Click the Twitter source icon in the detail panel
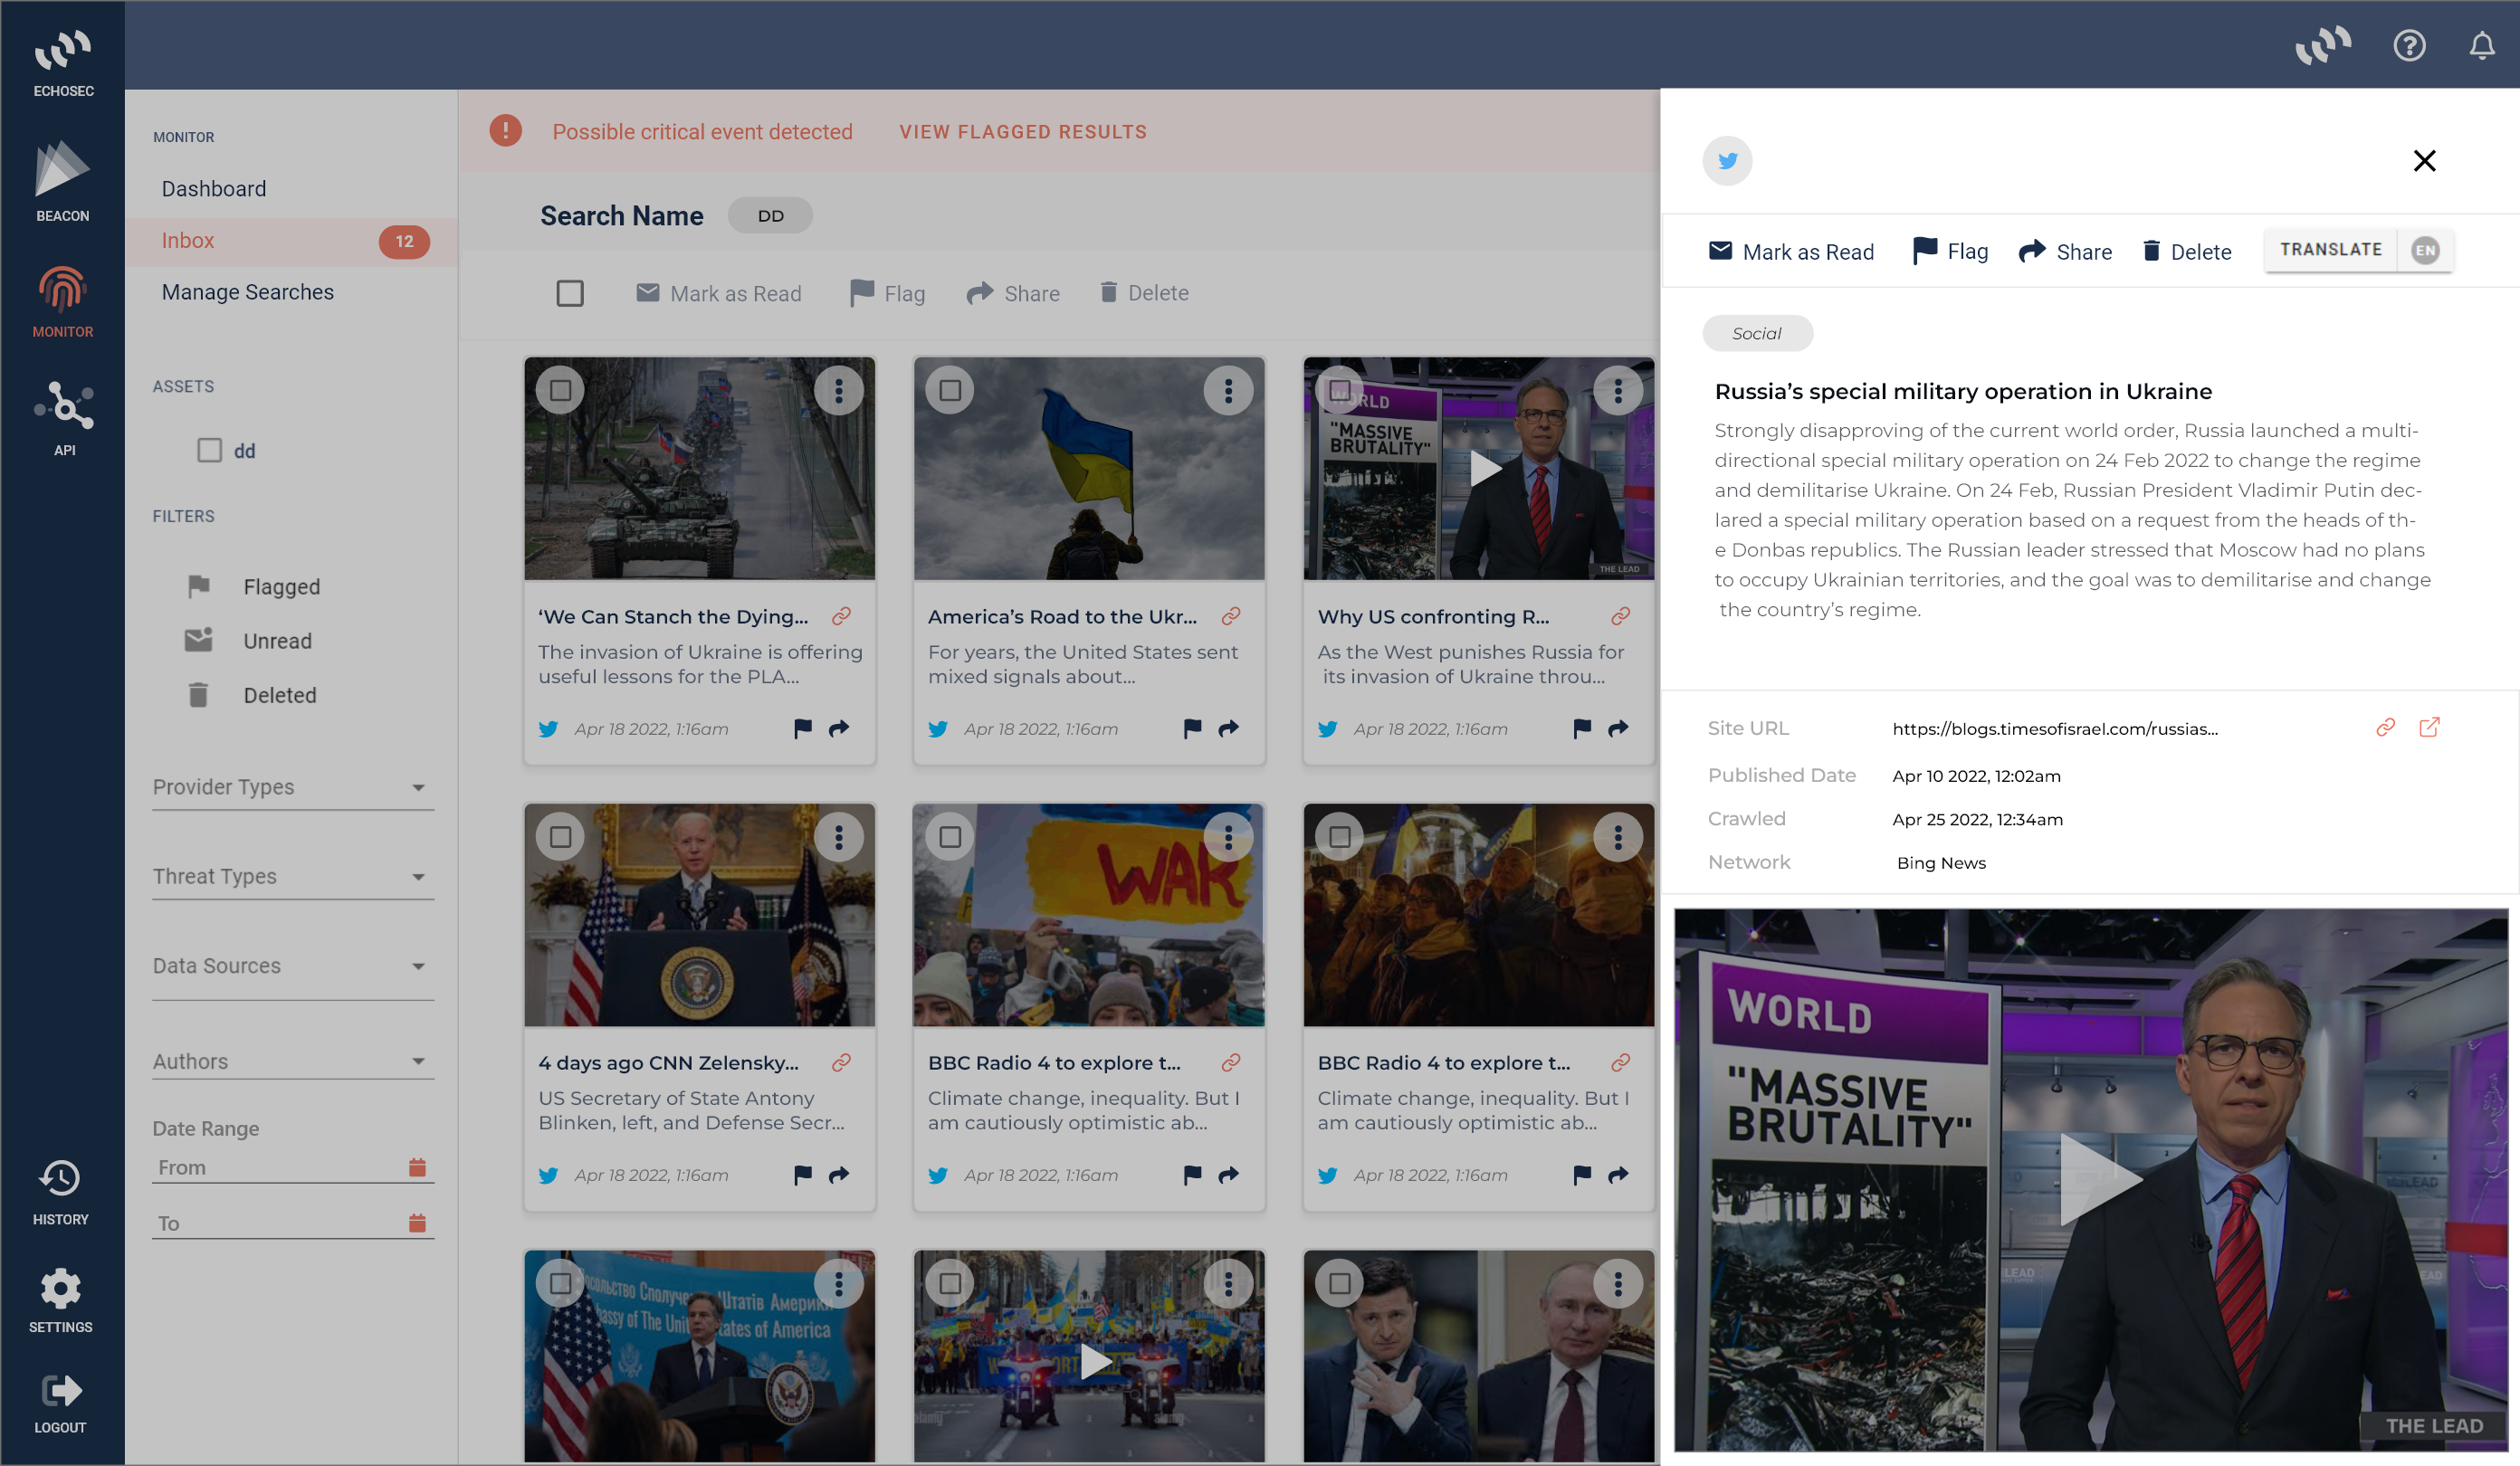Image resolution: width=2520 pixels, height=1466 pixels. point(1728,160)
